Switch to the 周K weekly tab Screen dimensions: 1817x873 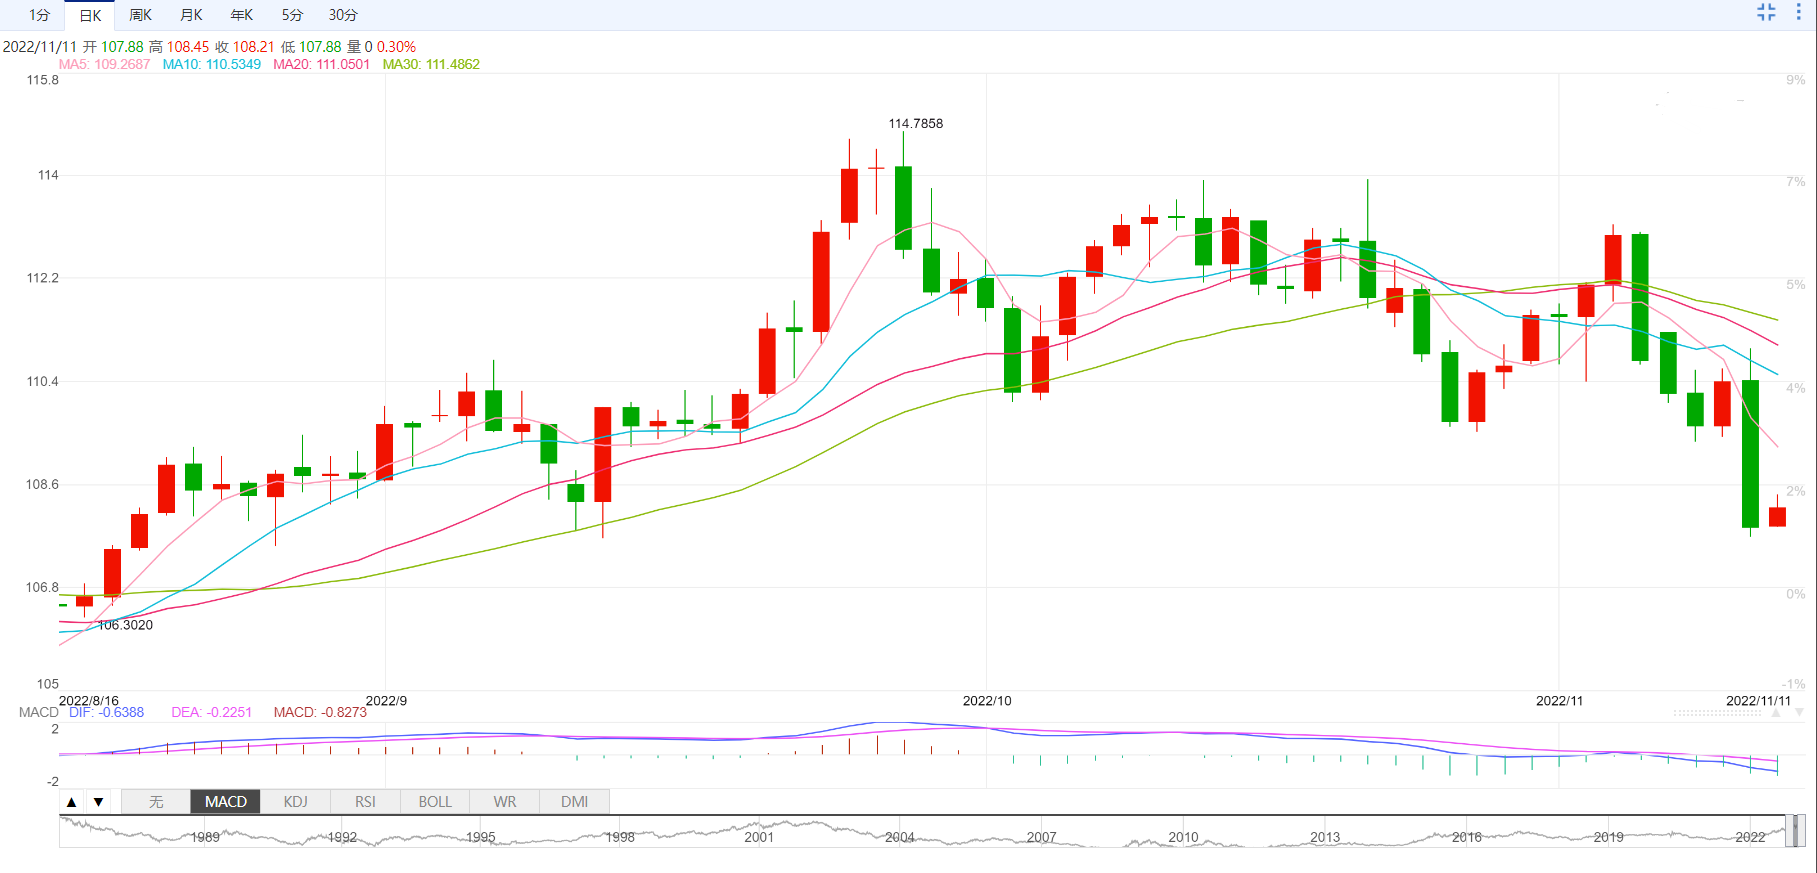140,15
